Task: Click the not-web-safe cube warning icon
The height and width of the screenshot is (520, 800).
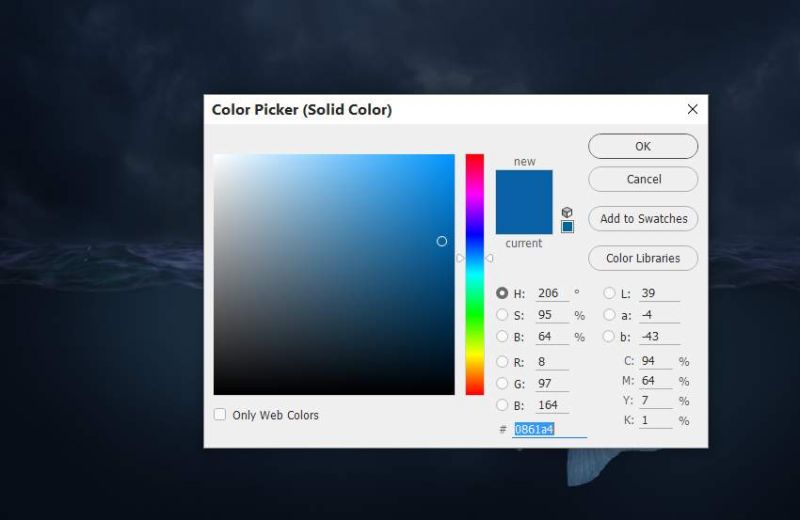Action: (x=567, y=212)
